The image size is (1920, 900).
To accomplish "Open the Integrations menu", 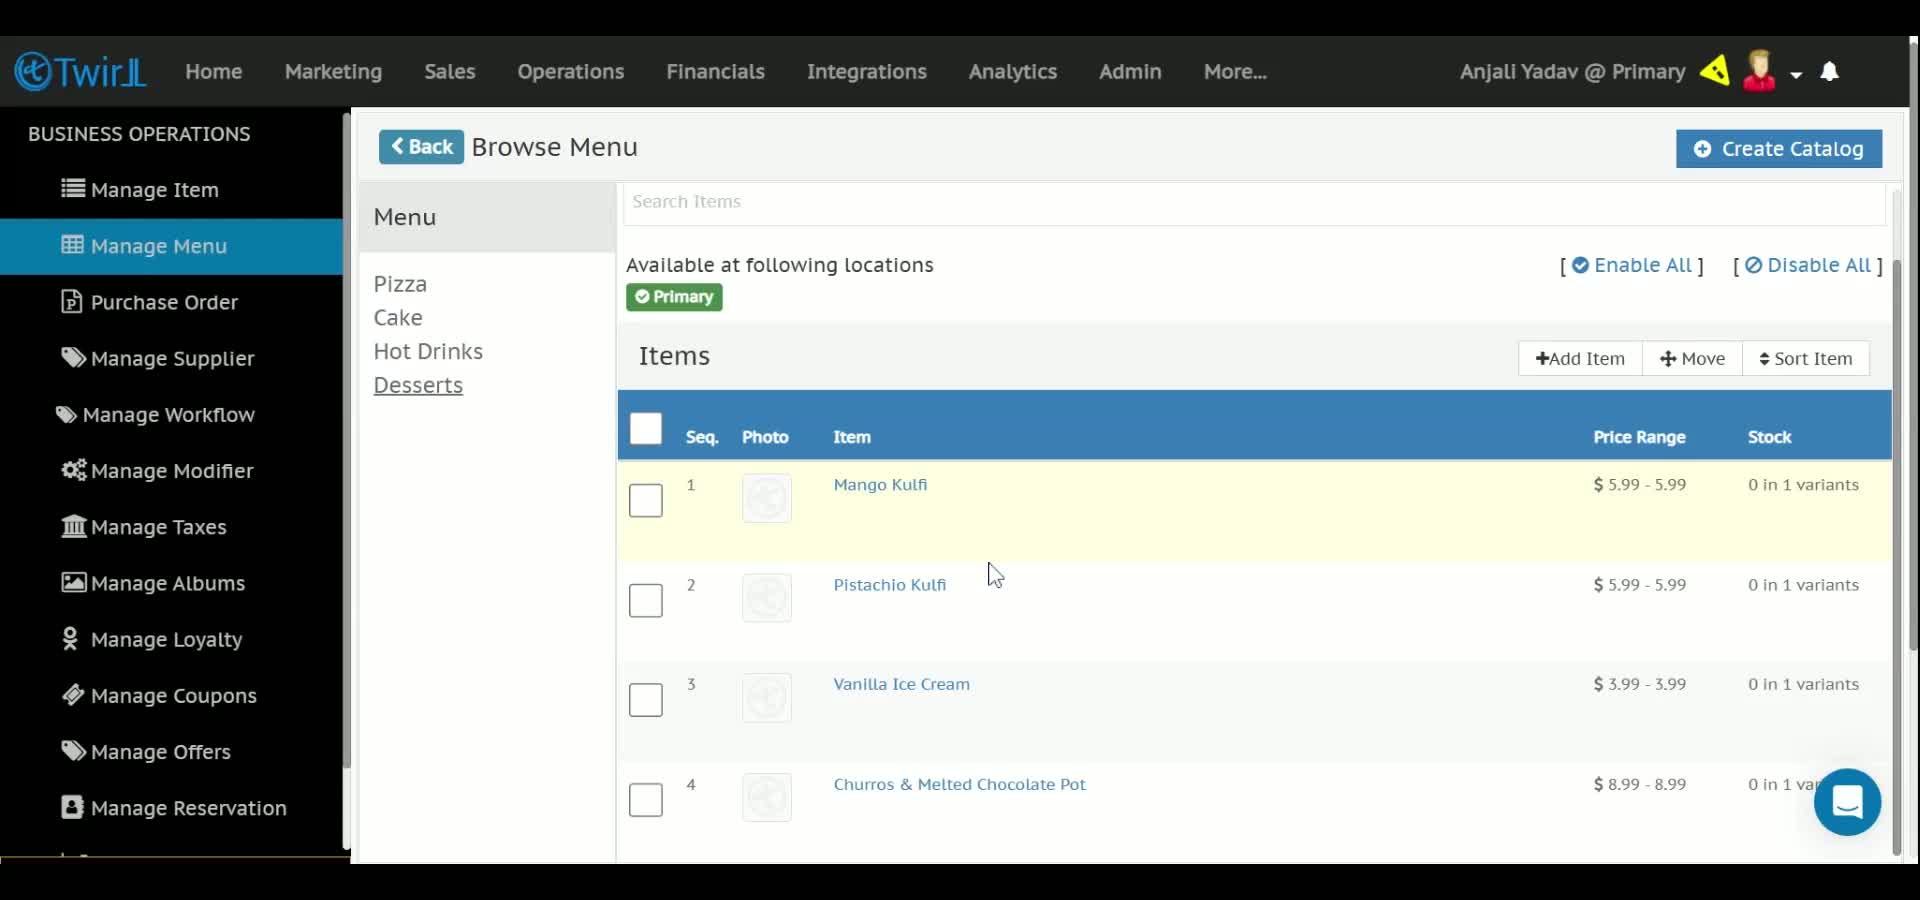I will [866, 71].
